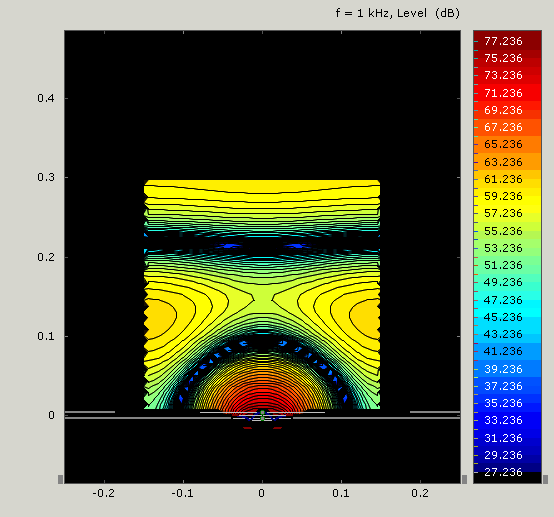This screenshot has height=517, width=554.
Task: Click the plot title "f = 1 kHz, Level (dB)"
Action: [397, 13]
